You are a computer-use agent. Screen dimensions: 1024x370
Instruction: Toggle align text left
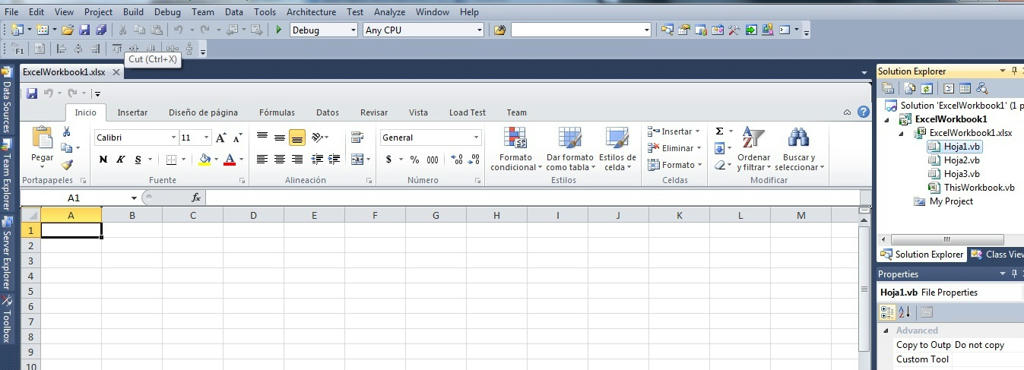(x=262, y=159)
